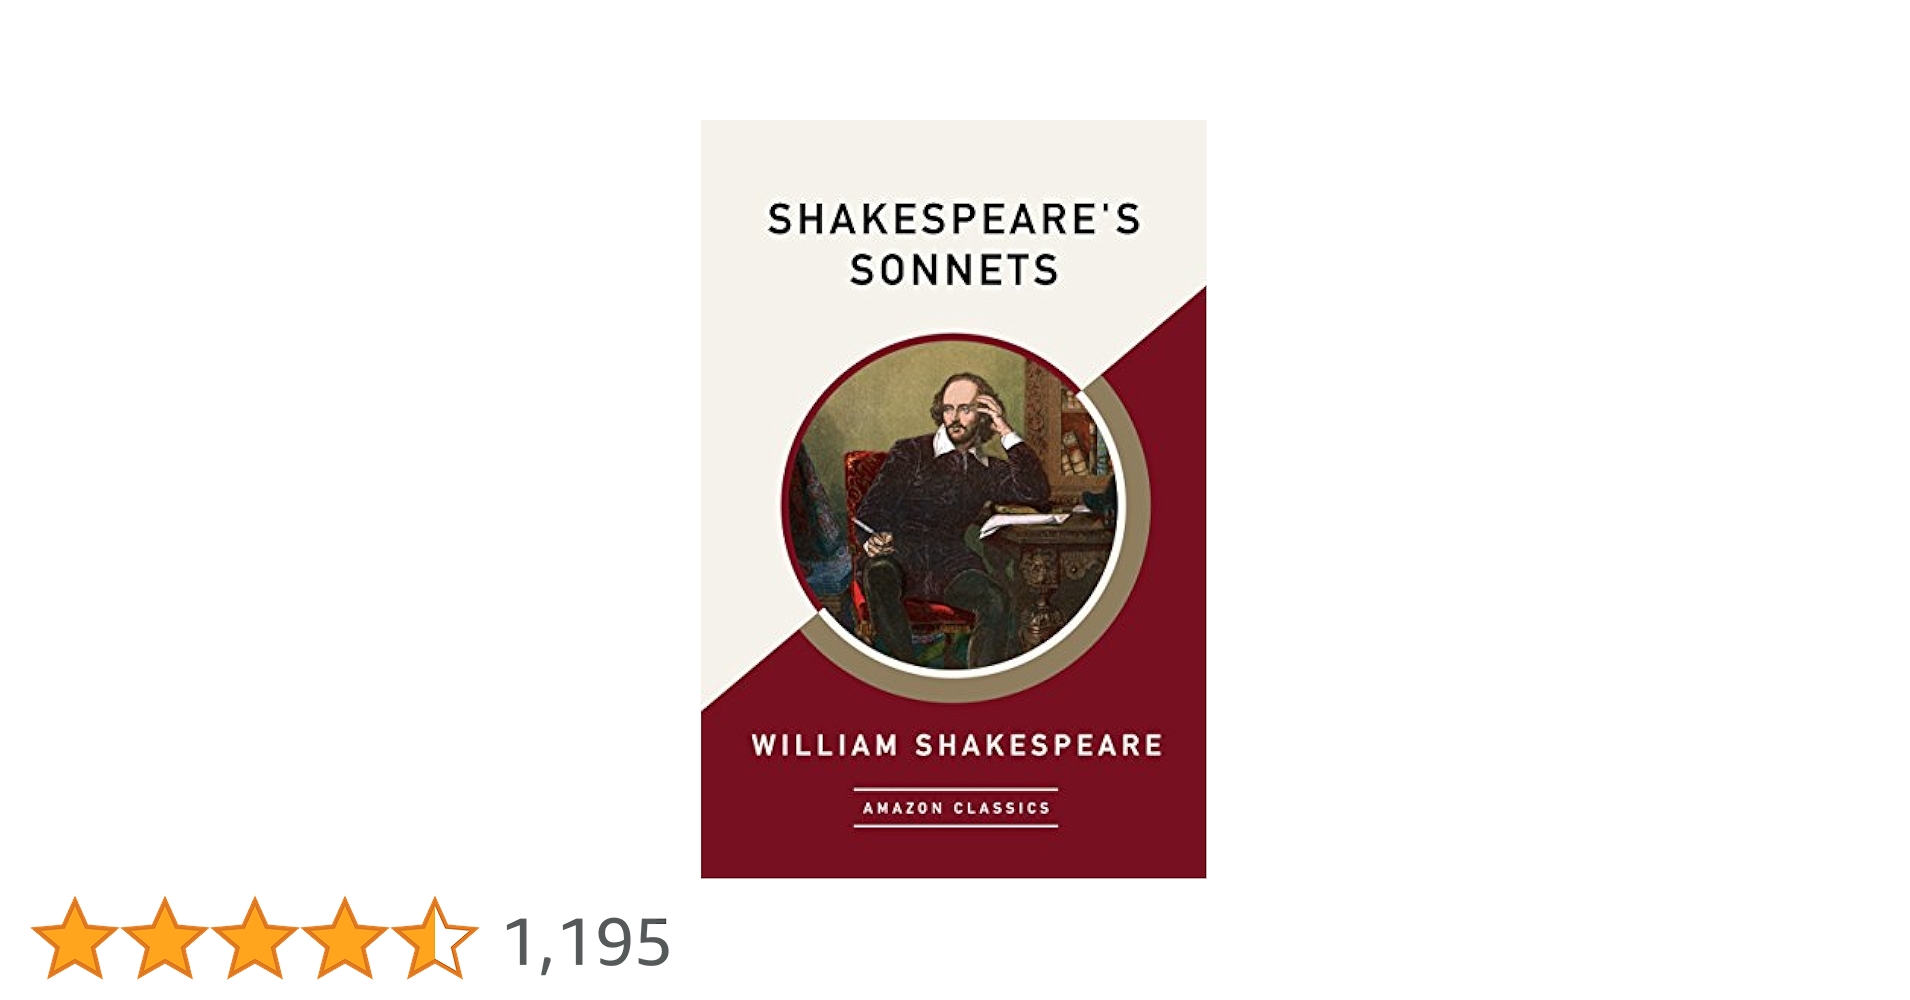Click the William Shakespeare author name
This screenshot has width=1910, height=1000.
click(957, 745)
